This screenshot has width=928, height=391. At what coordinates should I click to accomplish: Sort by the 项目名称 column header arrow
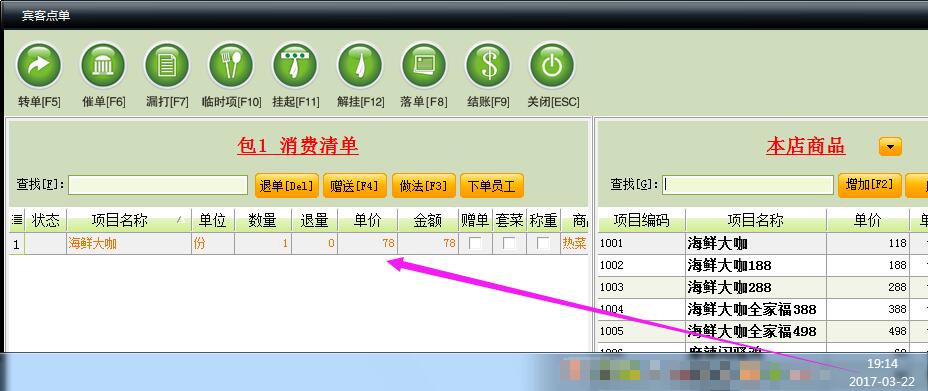pyautogui.click(x=181, y=220)
